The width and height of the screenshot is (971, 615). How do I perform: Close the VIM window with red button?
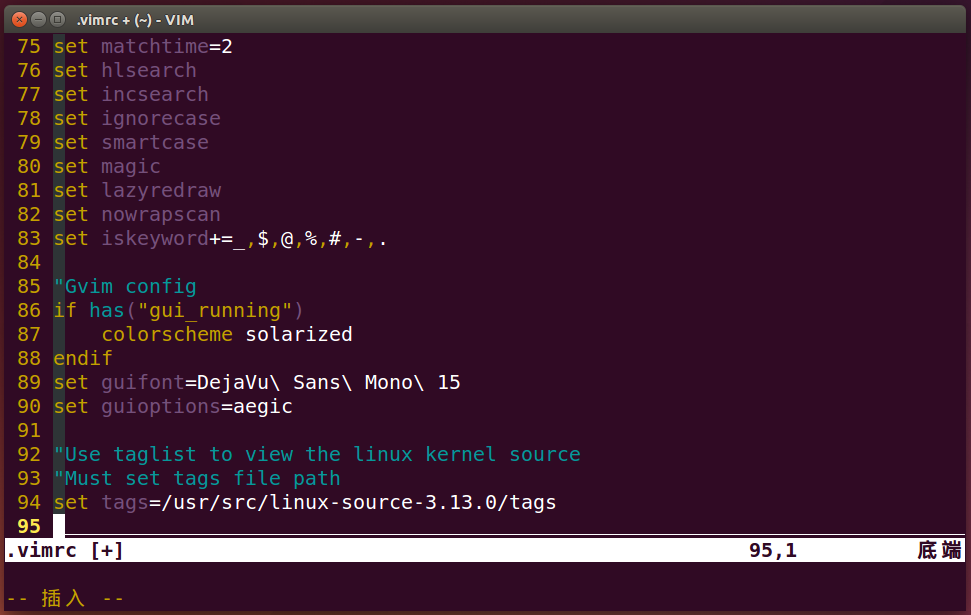click(19, 20)
